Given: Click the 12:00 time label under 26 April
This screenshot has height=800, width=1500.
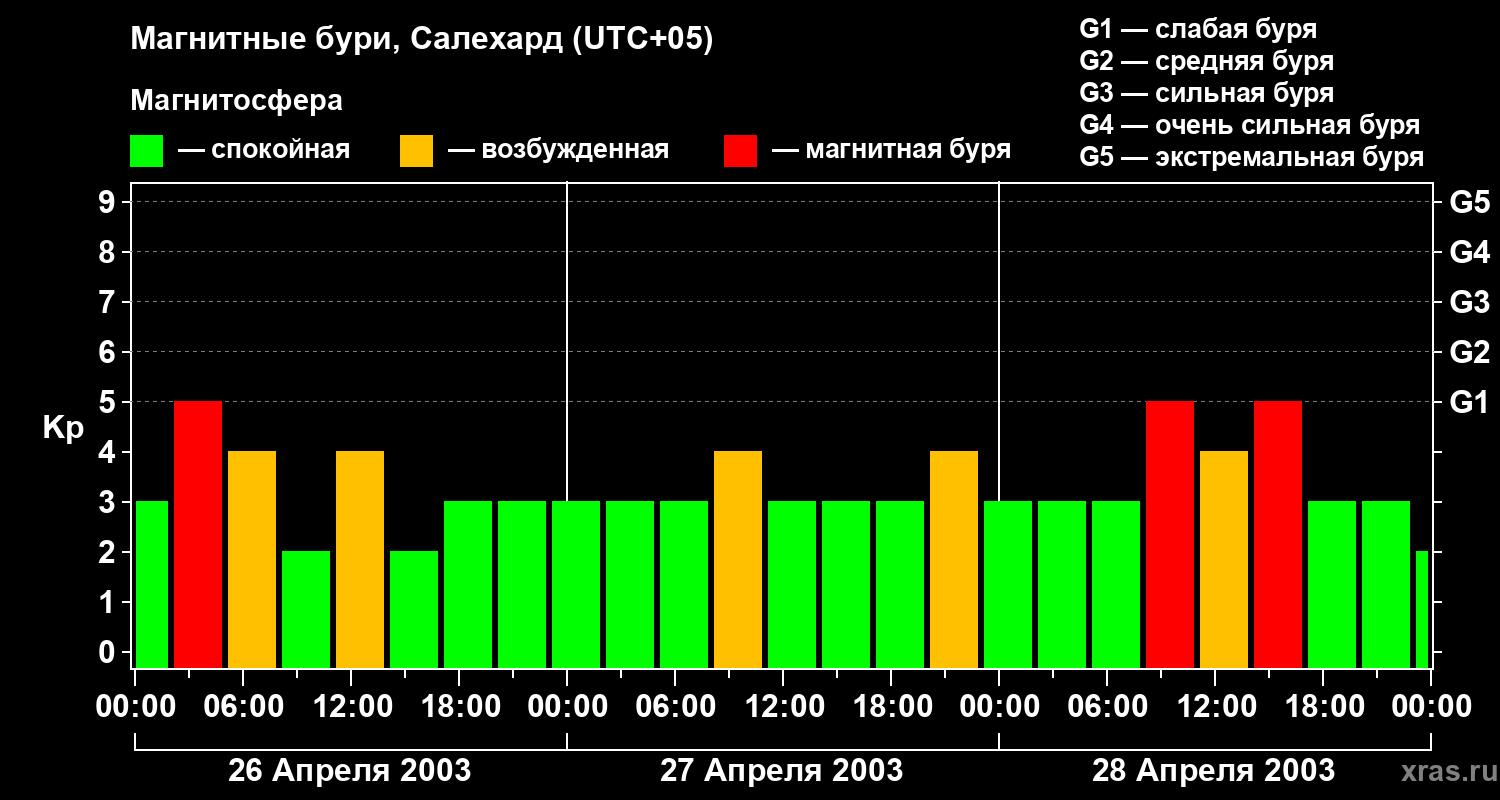Looking at the screenshot, I should 352,706.
